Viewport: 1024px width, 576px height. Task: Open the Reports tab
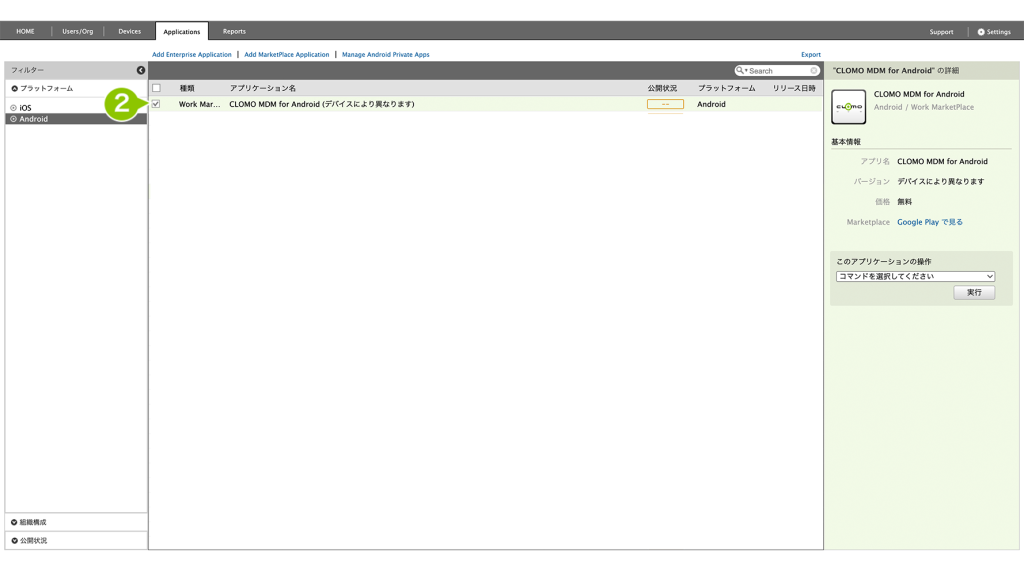[x=234, y=31]
